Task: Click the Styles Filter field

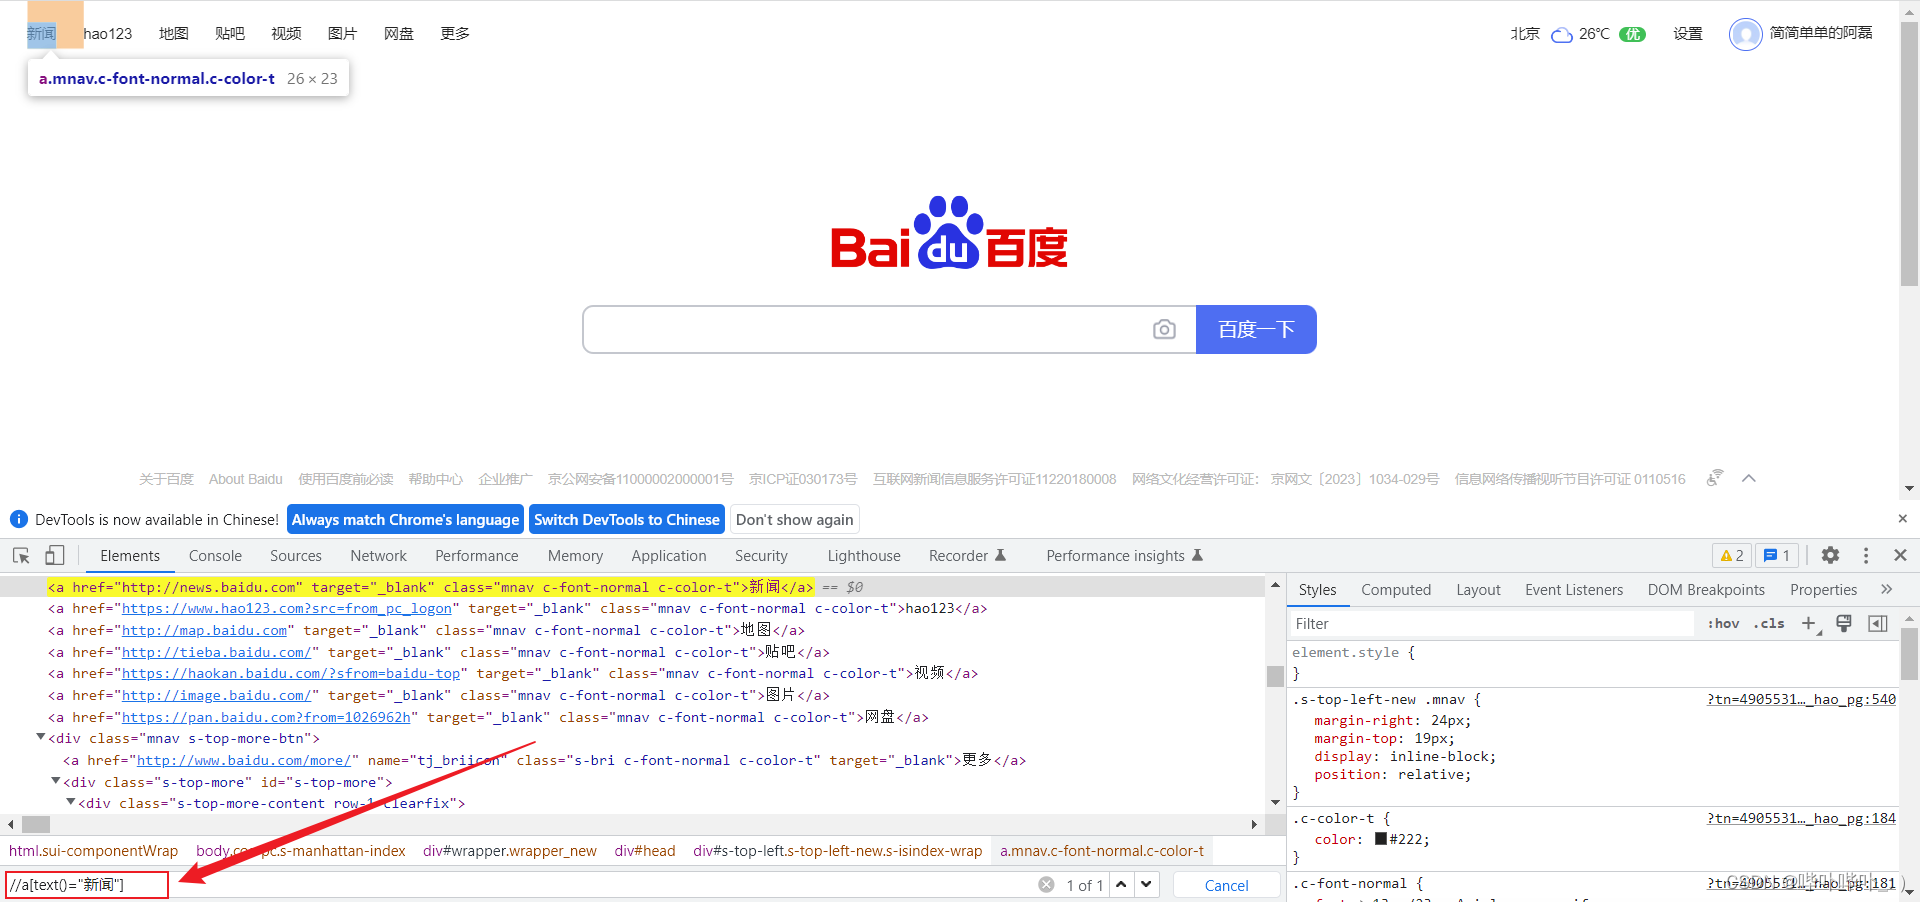Action: 1492,624
